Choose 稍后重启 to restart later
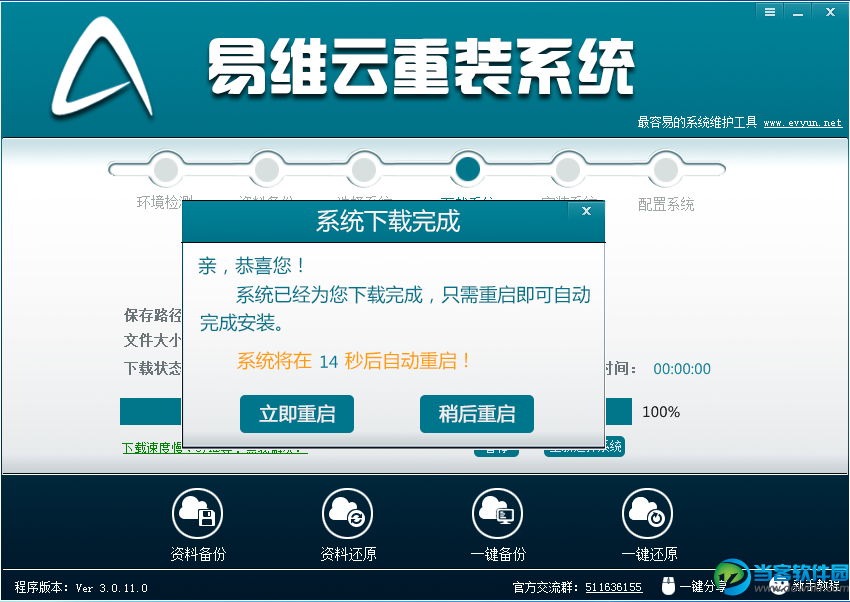 476,414
